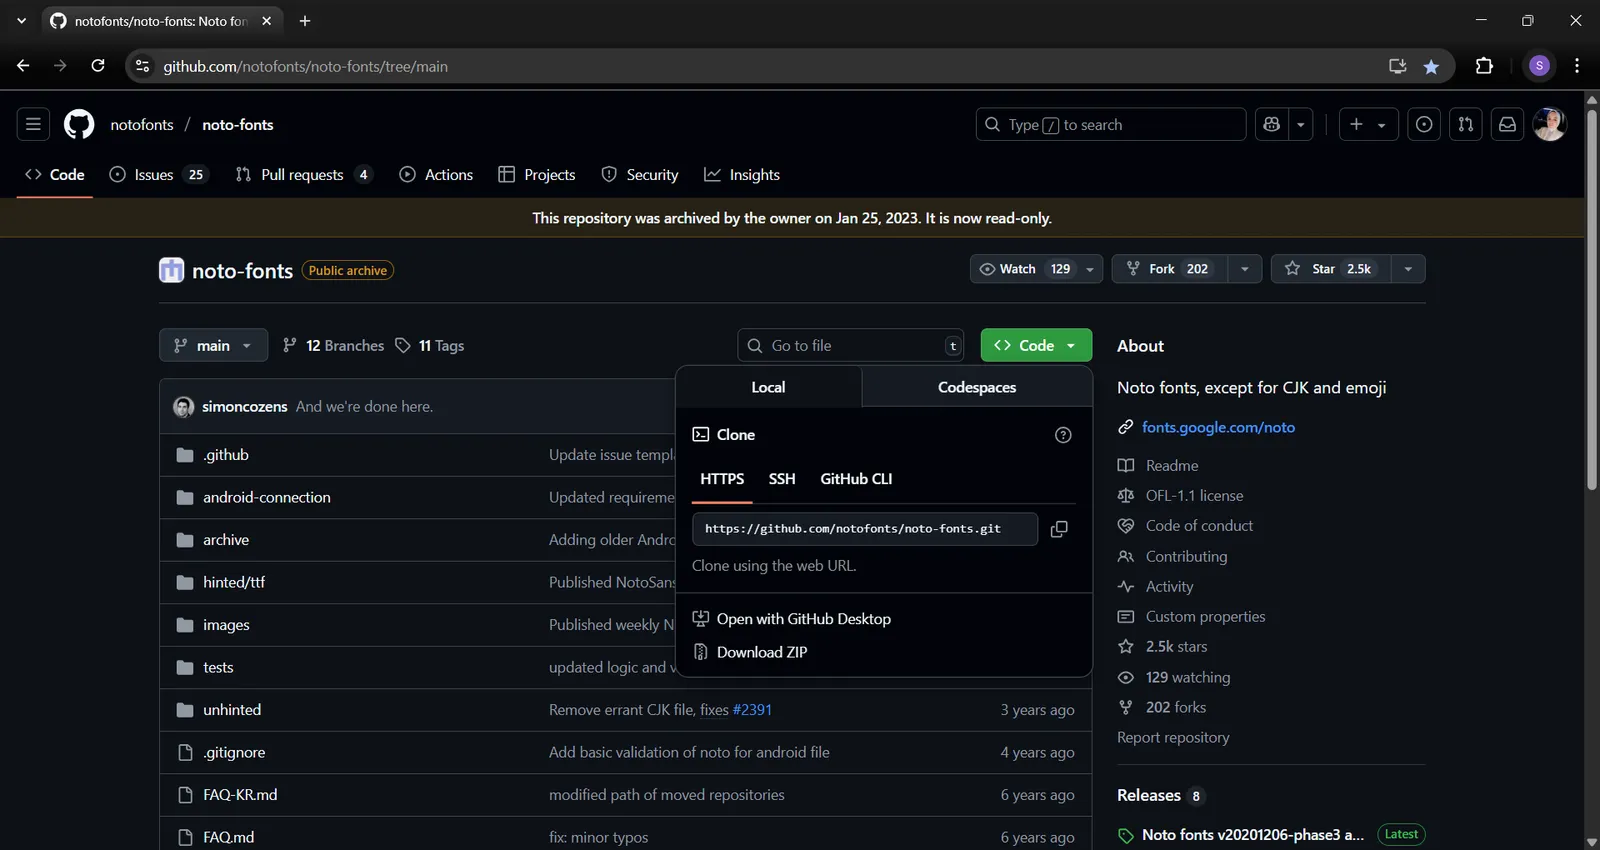Open the OFL-1.1 license link
The height and width of the screenshot is (850, 1600).
click(1194, 496)
